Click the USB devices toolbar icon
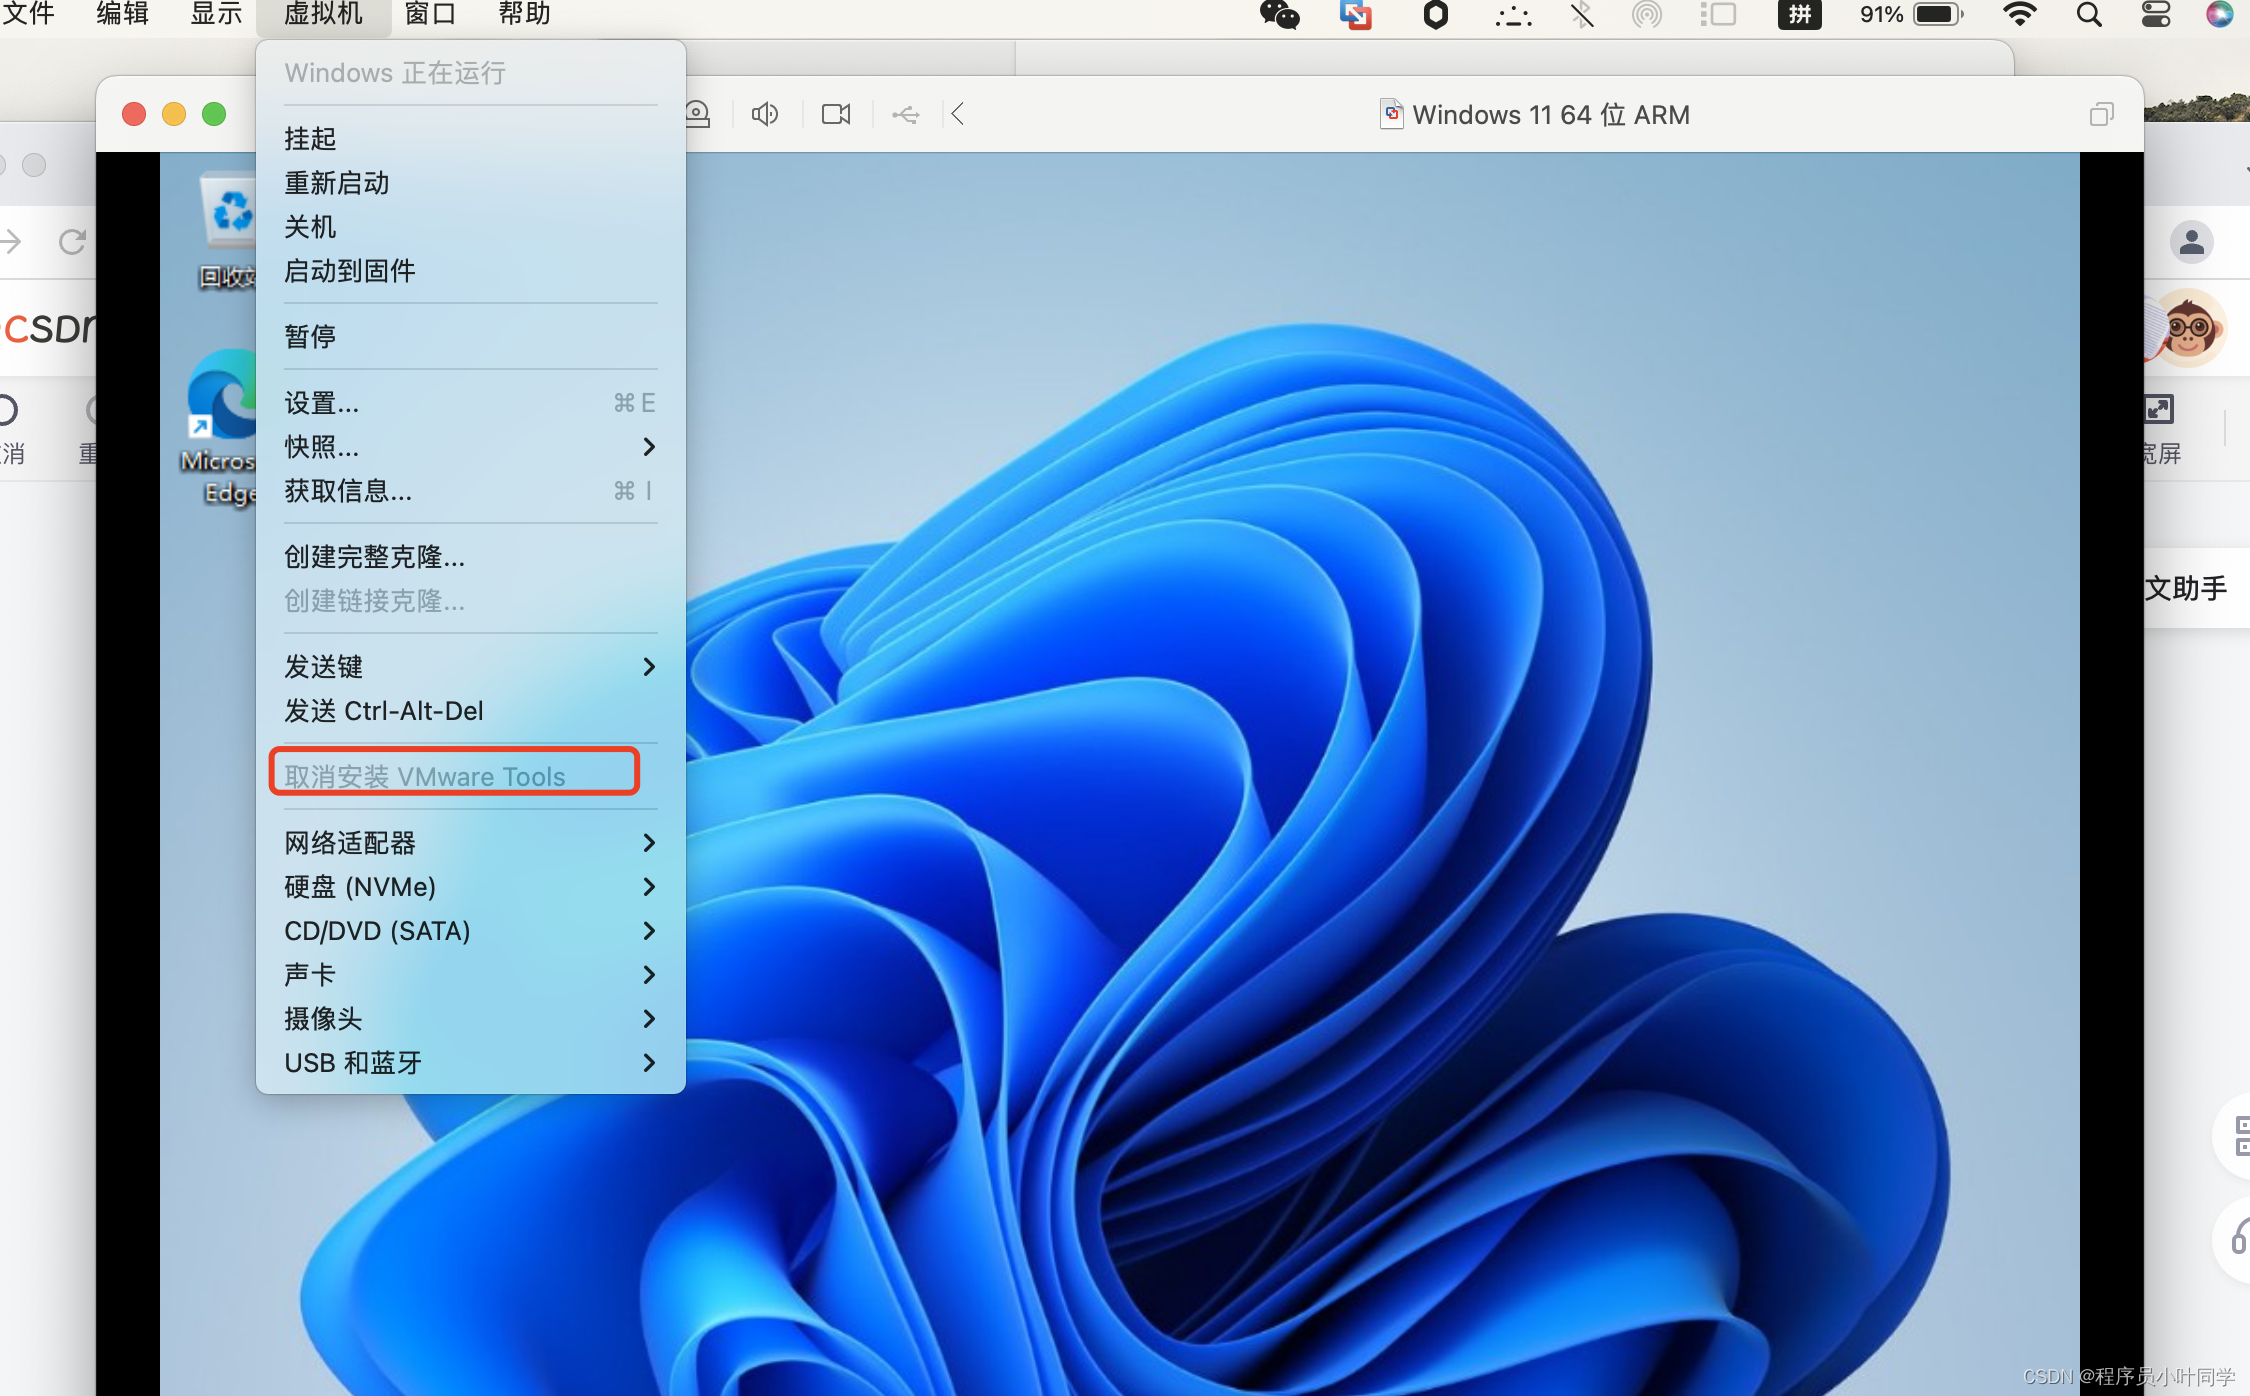 click(x=906, y=115)
